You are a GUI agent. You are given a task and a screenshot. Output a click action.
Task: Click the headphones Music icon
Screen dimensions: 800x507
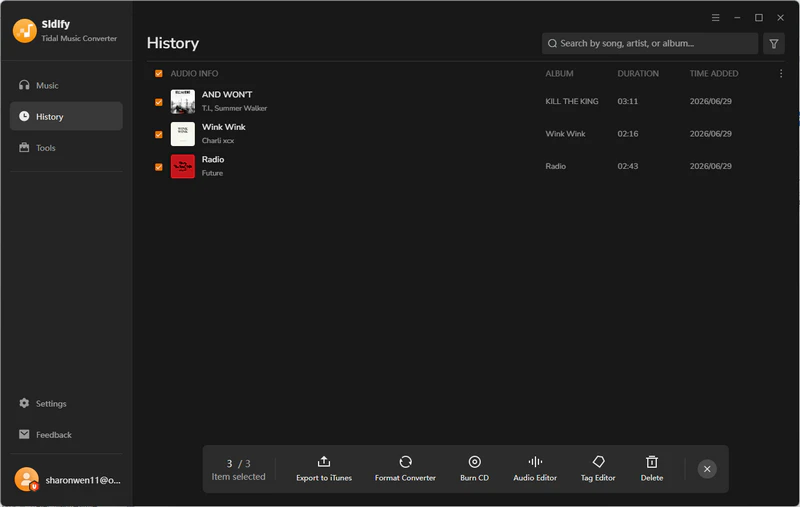point(24,85)
